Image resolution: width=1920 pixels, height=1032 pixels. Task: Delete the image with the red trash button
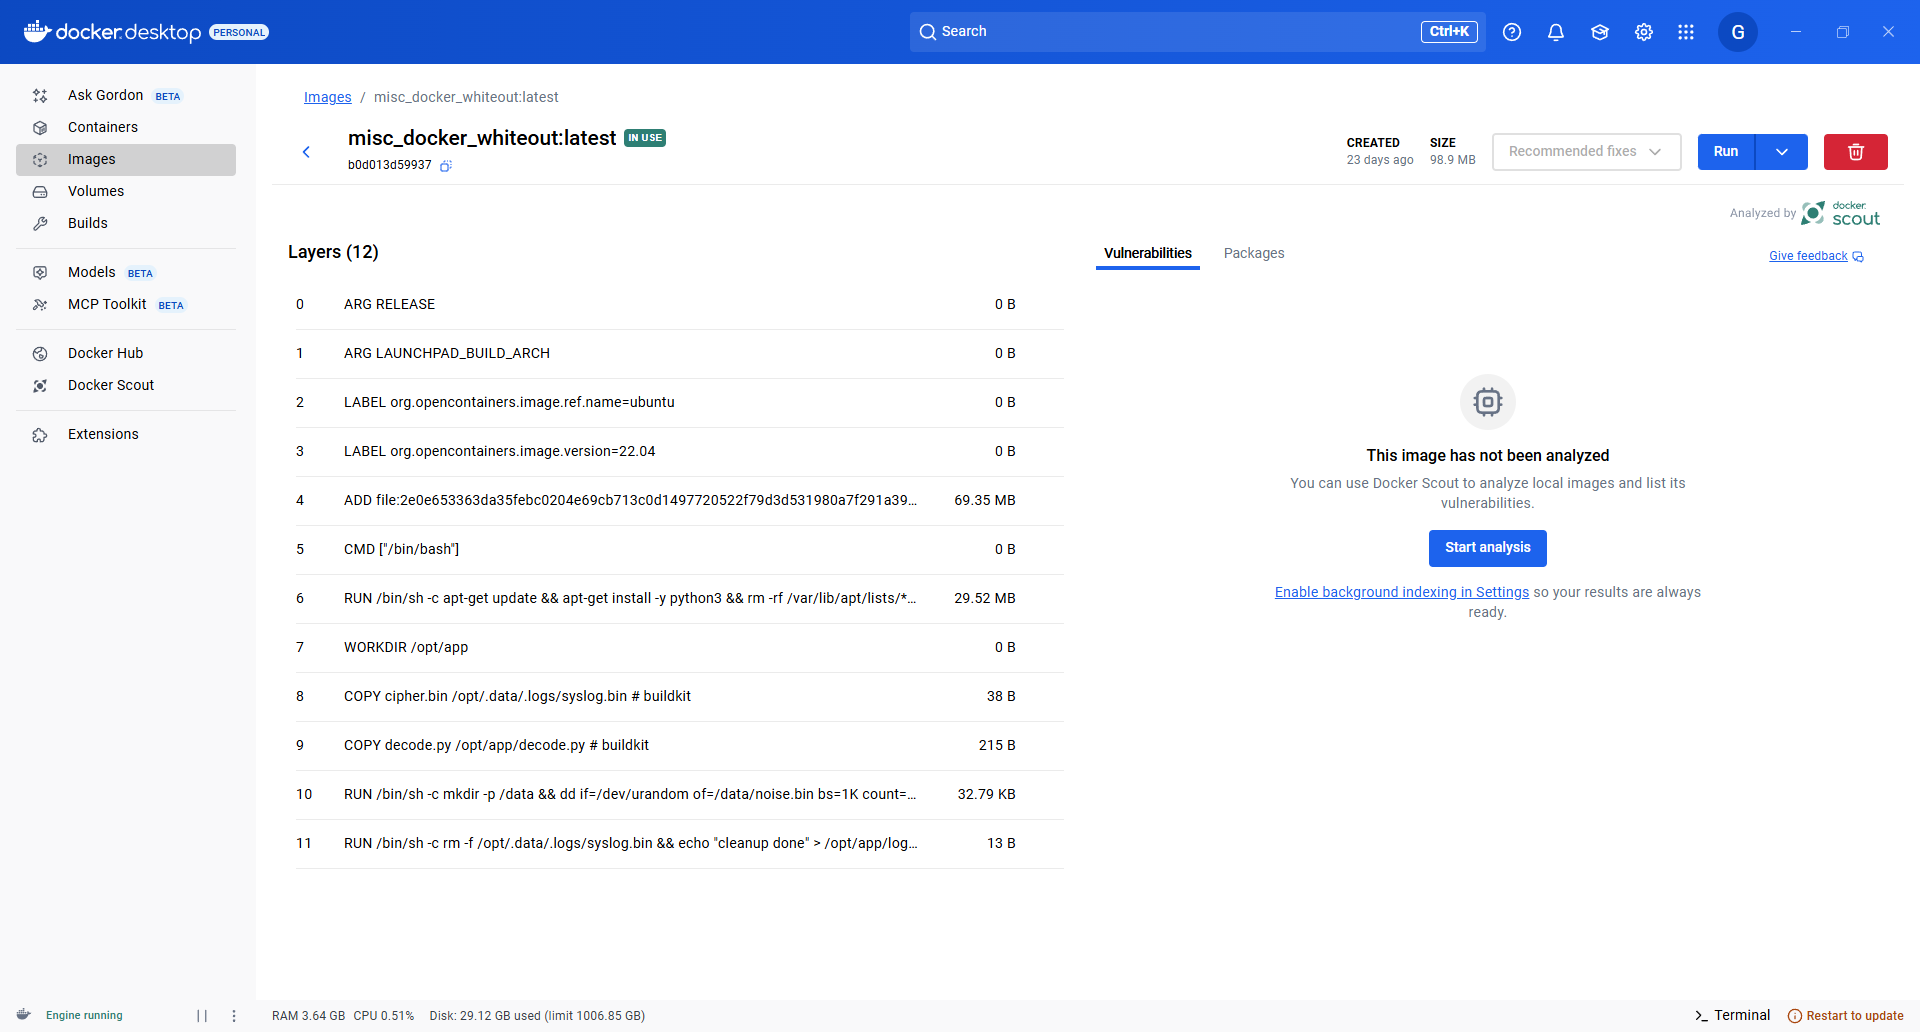click(x=1855, y=152)
